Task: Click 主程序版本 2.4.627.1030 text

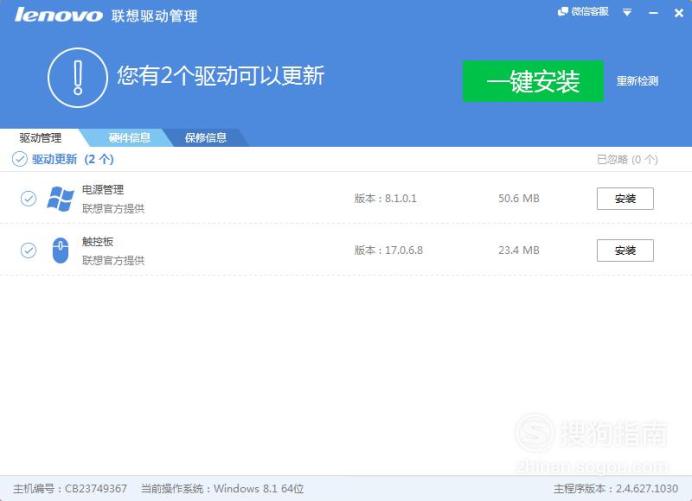Action: coord(616,489)
